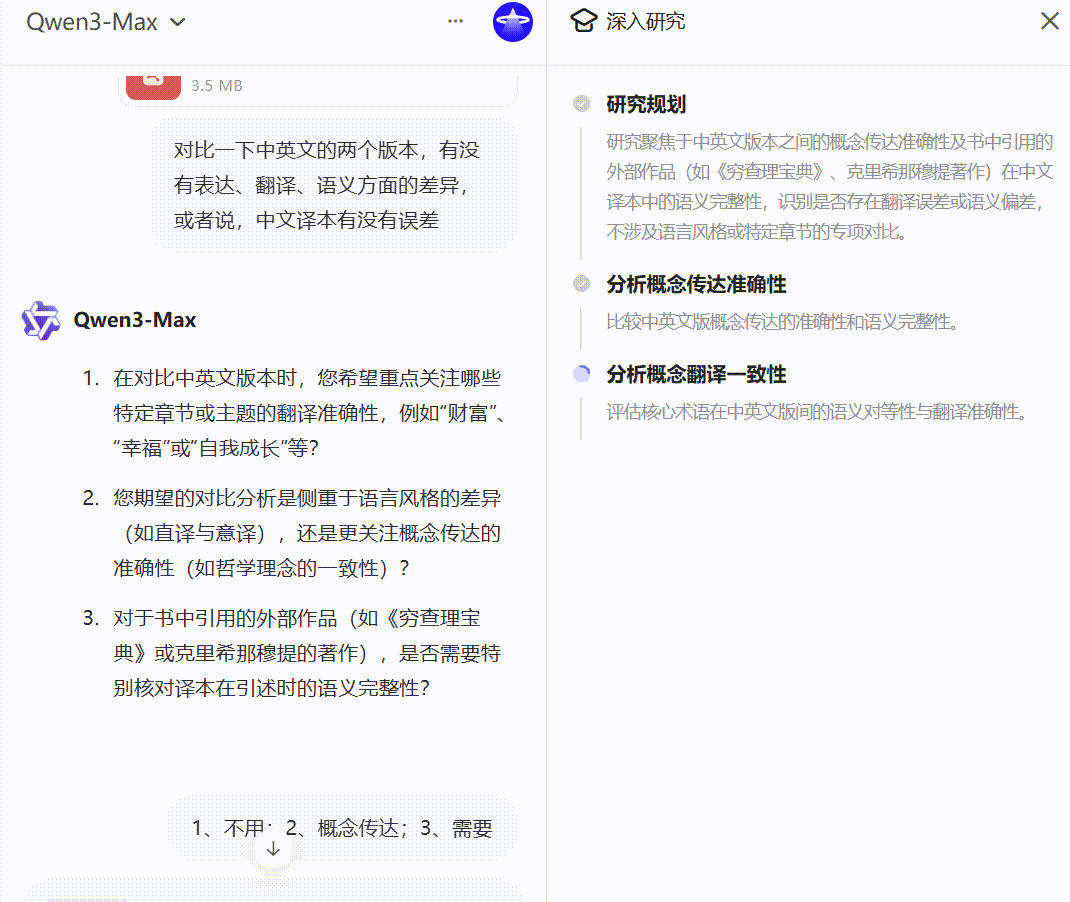Open the model switcher chevron next to Qwen3-Max
The width and height of the screenshot is (1070, 902).
point(176,21)
